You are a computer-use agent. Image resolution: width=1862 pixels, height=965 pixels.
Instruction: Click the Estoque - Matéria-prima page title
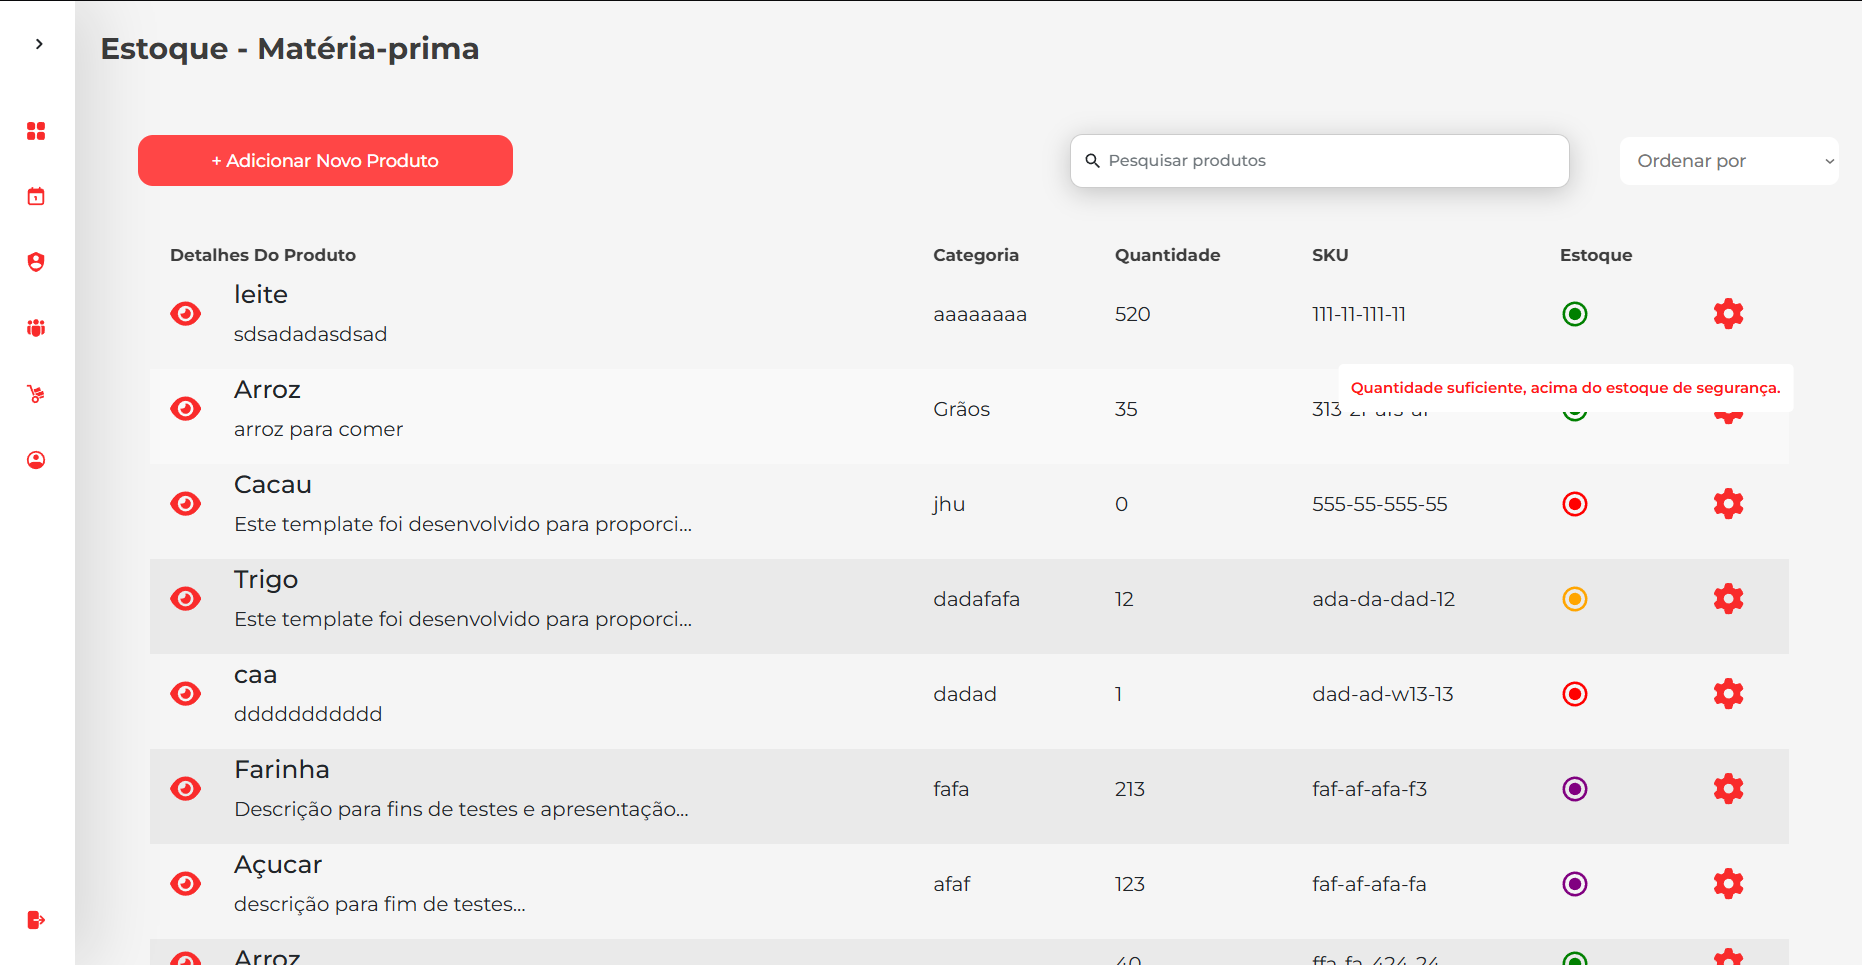(290, 48)
